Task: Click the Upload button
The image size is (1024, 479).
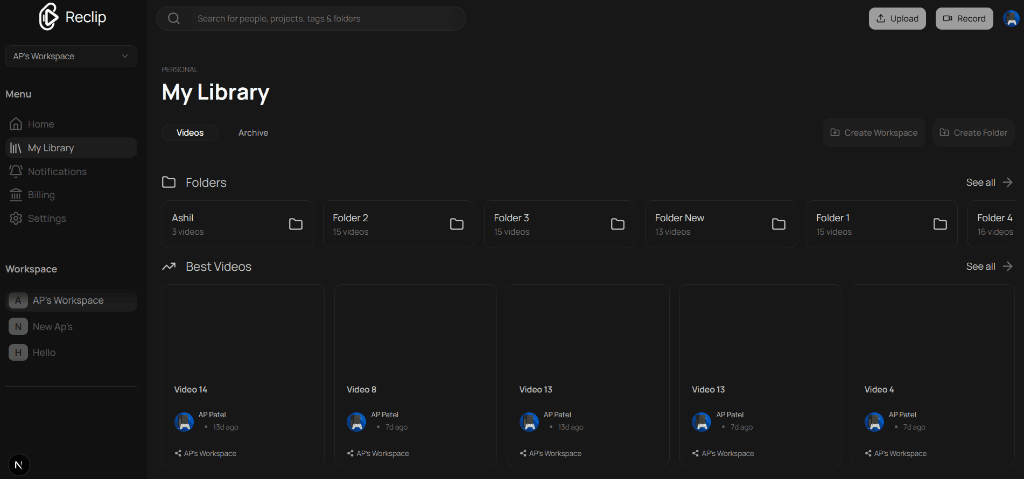Action: [x=897, y=18]
